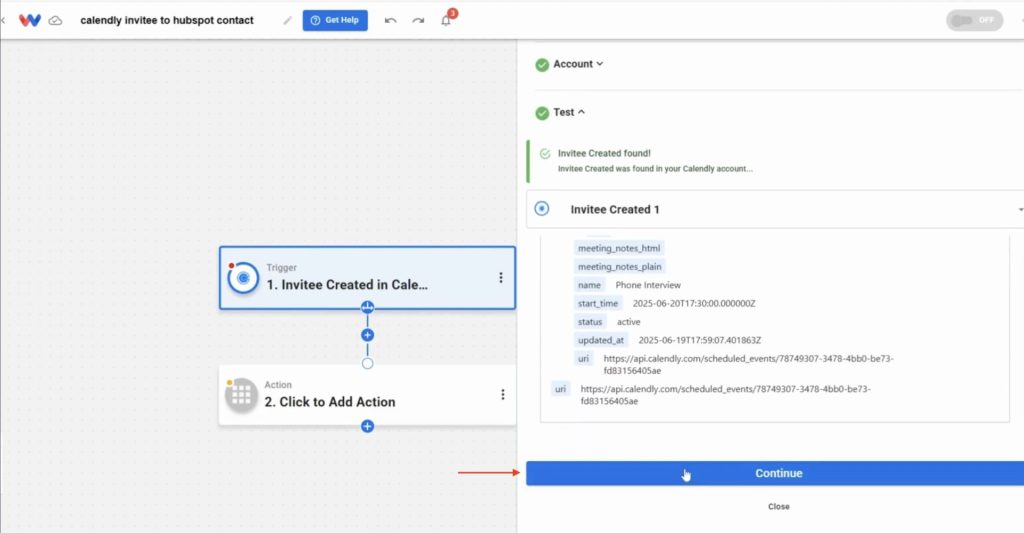Click the updated_at field tag
1024x533 pixels.
point(601,340)
